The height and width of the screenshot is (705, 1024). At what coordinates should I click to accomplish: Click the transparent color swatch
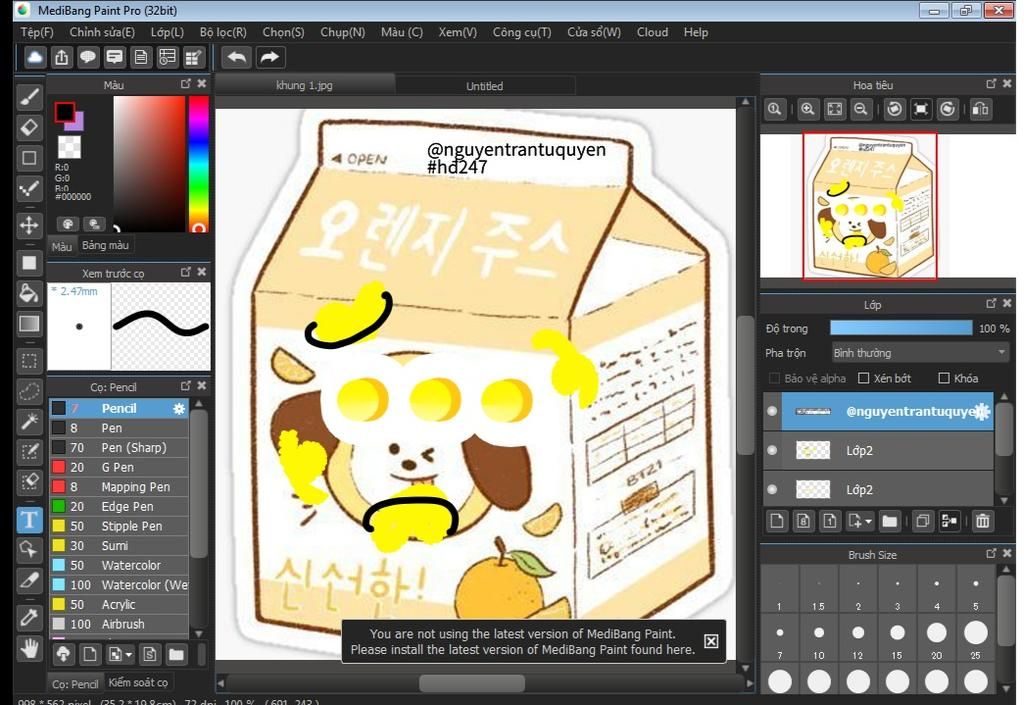pyautogui.click(x=69, y=146)
